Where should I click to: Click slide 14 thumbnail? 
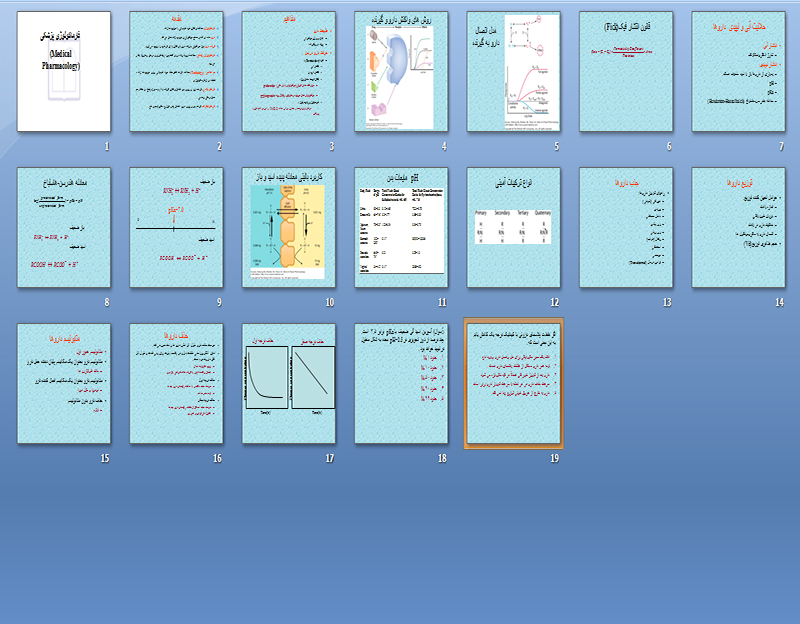tap(738, 228)
